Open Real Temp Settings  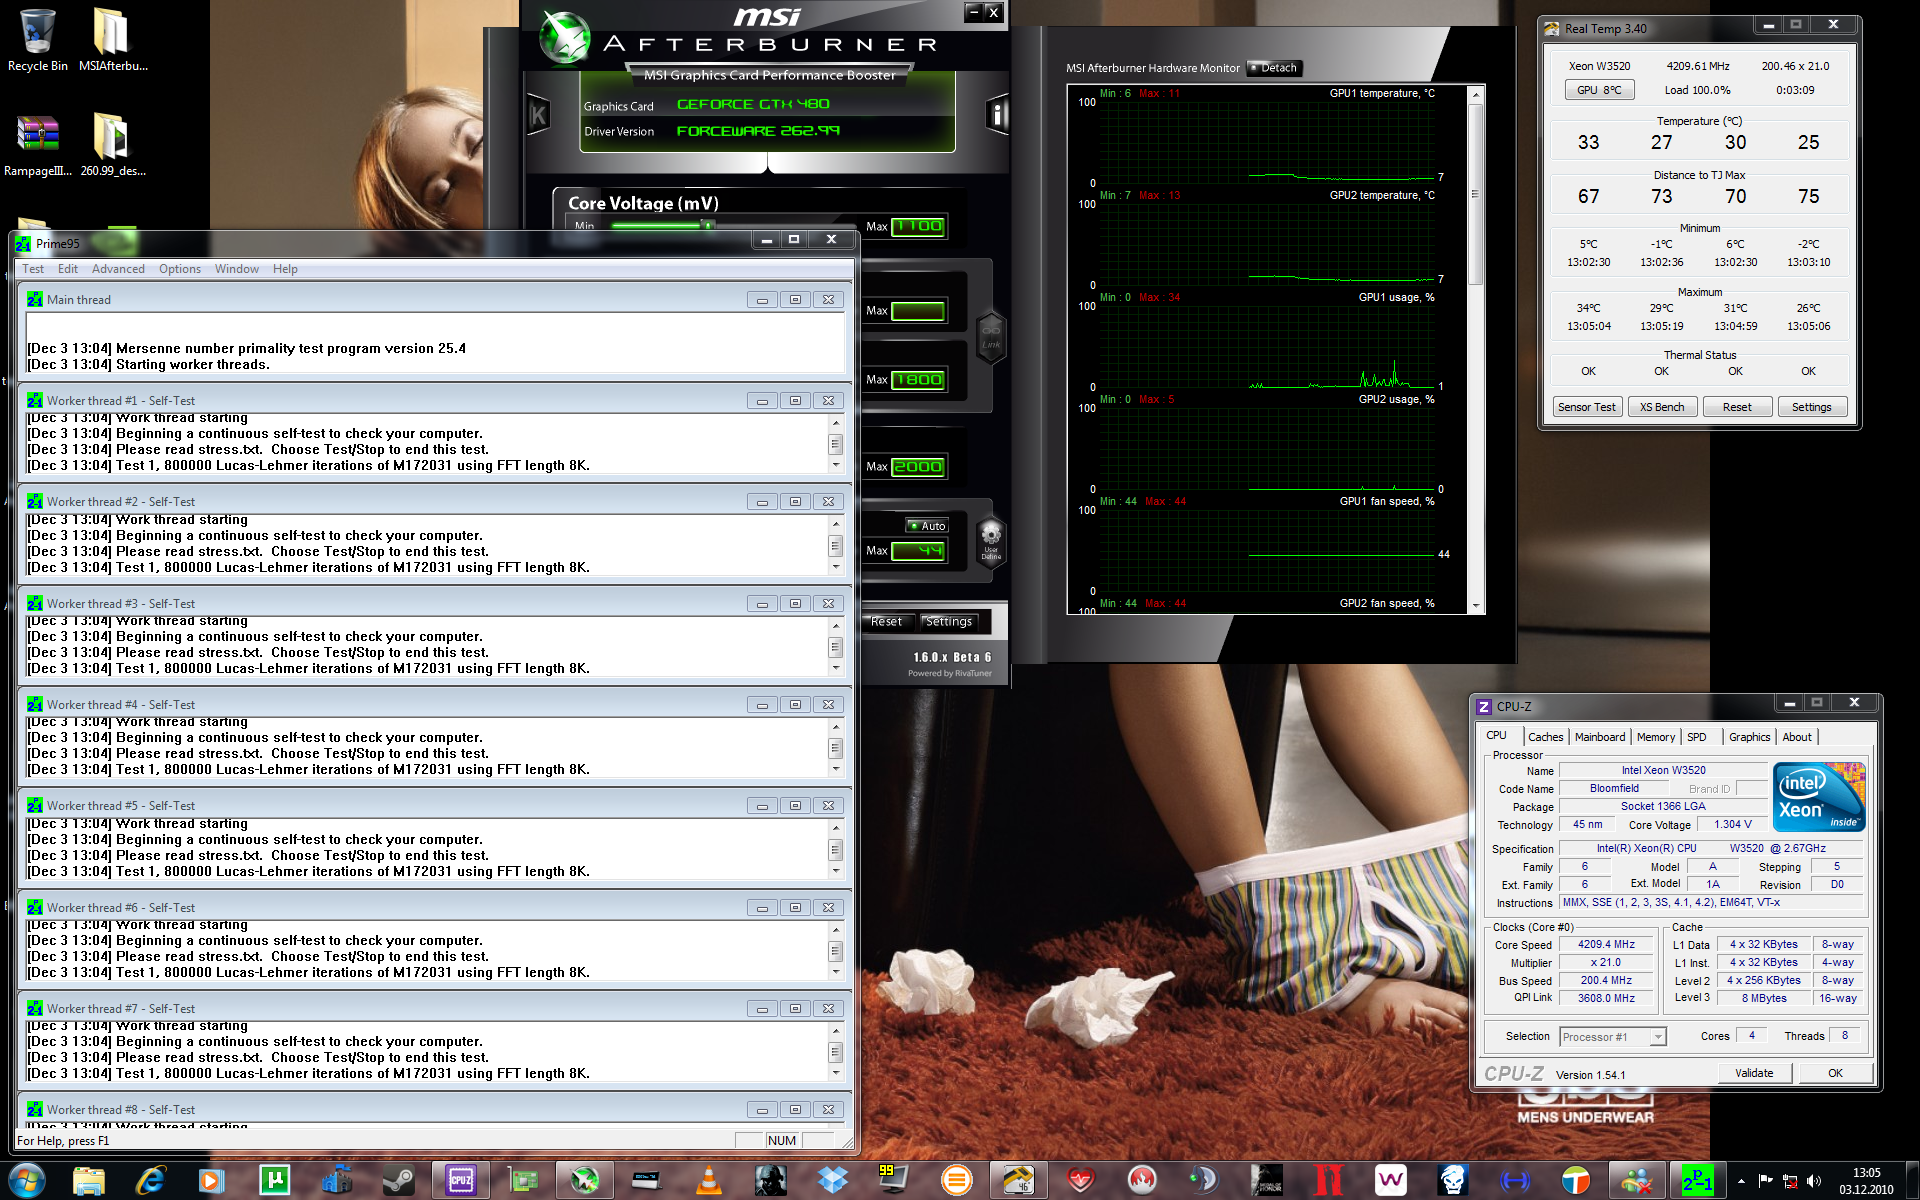[x=1812, y=407]
